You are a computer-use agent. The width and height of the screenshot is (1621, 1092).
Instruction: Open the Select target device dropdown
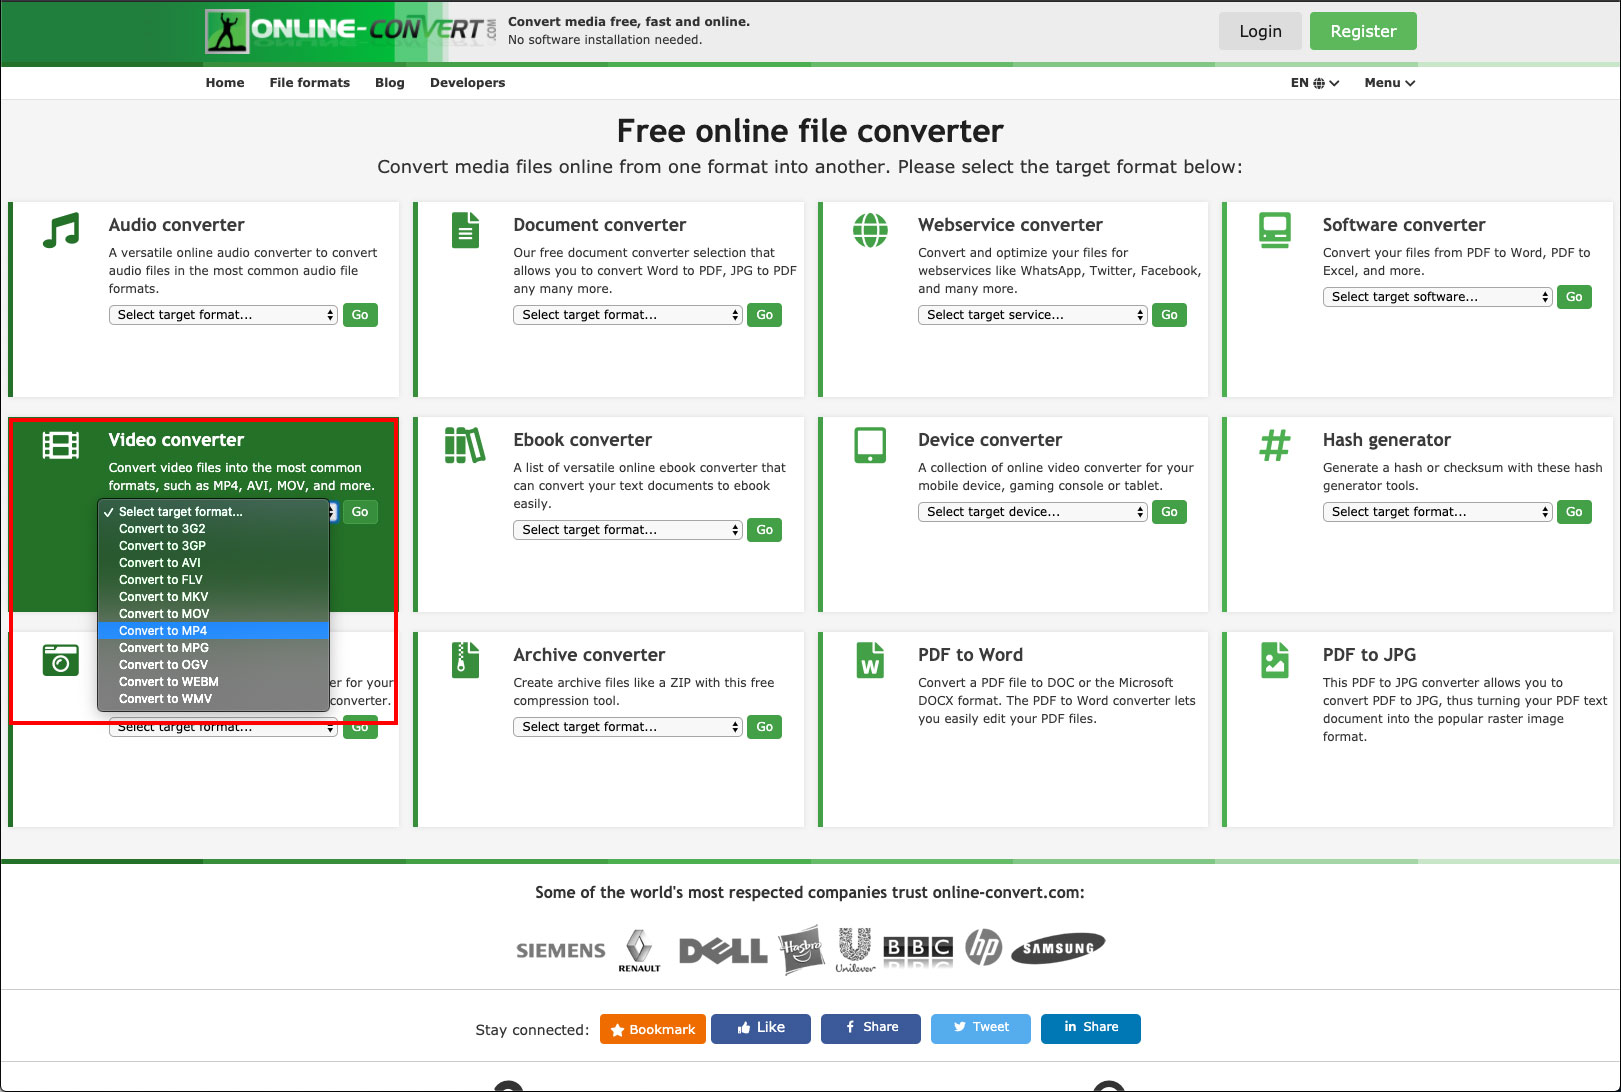[x=1031, y=512]
